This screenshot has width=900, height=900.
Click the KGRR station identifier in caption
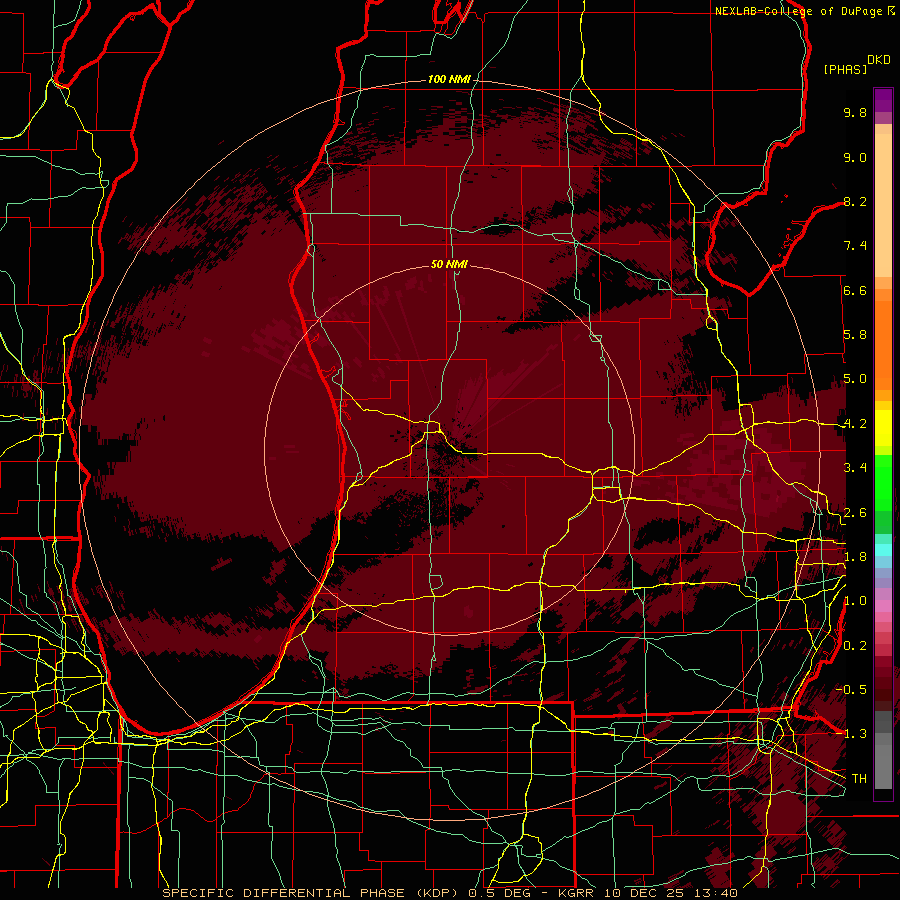576,893
